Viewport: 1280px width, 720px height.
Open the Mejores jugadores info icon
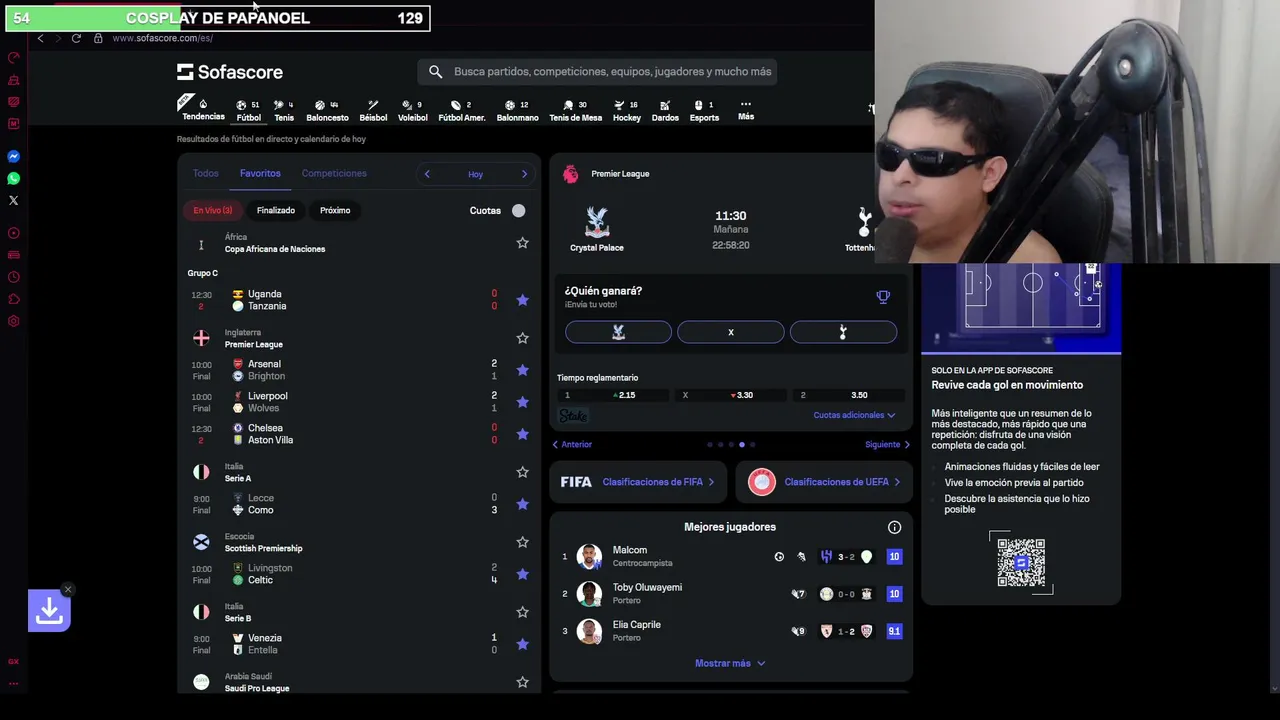tap(894, 527)
